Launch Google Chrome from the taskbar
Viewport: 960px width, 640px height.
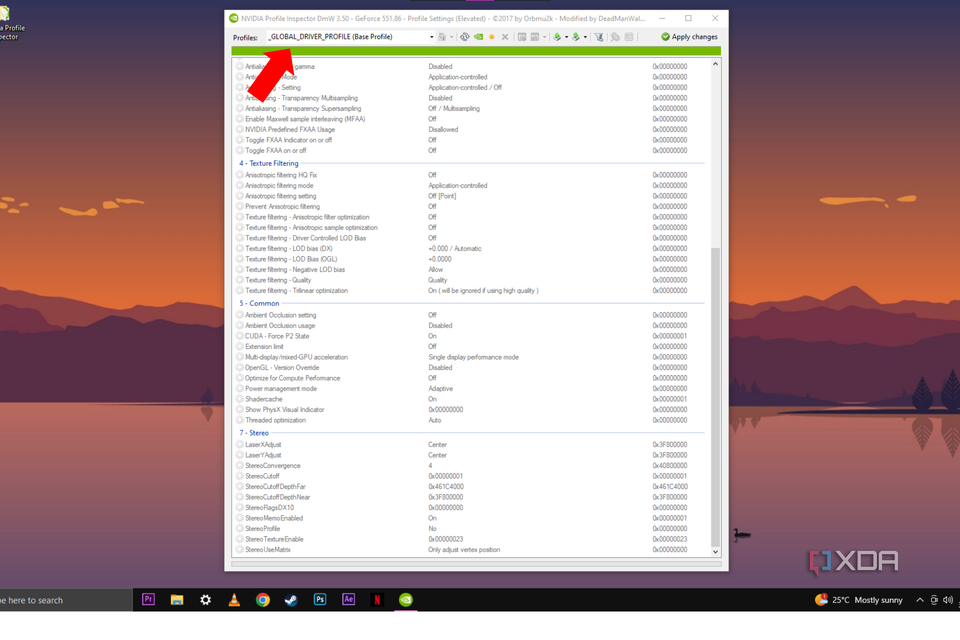pos(262,599)
